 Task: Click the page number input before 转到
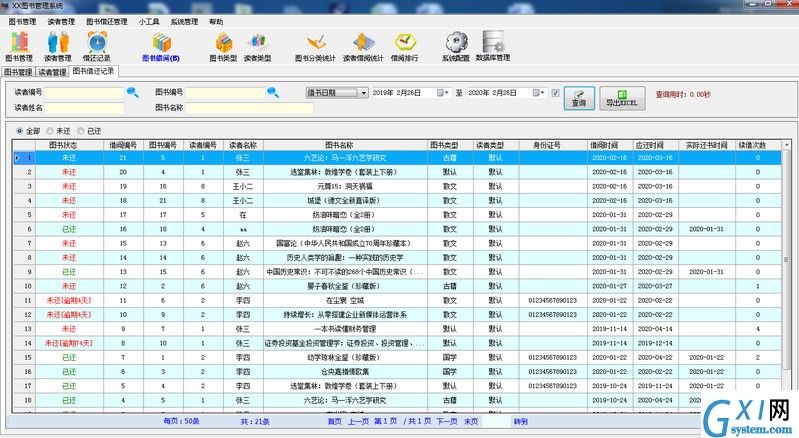(x=495, y=422)
